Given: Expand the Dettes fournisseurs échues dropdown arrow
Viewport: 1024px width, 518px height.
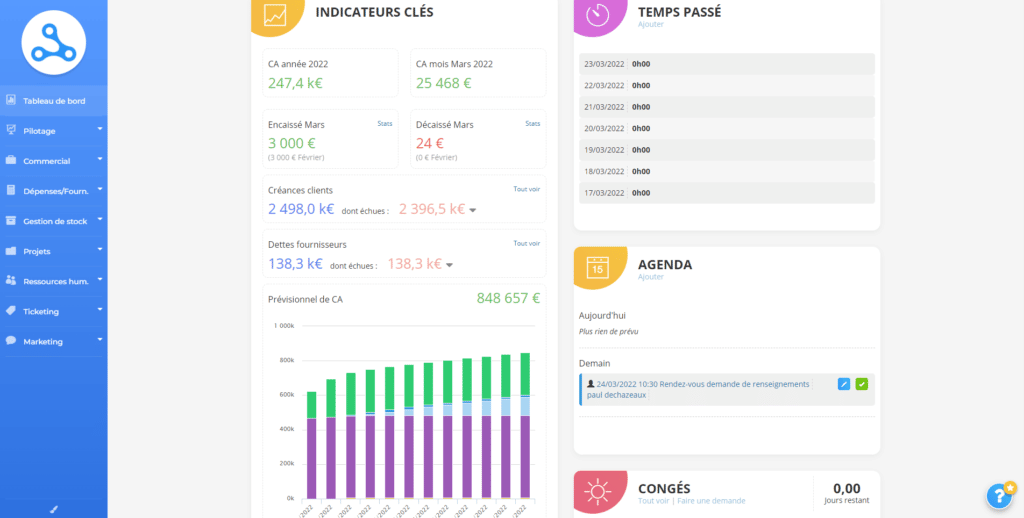Looking at the screenshot, I should [x=450, y=265].
